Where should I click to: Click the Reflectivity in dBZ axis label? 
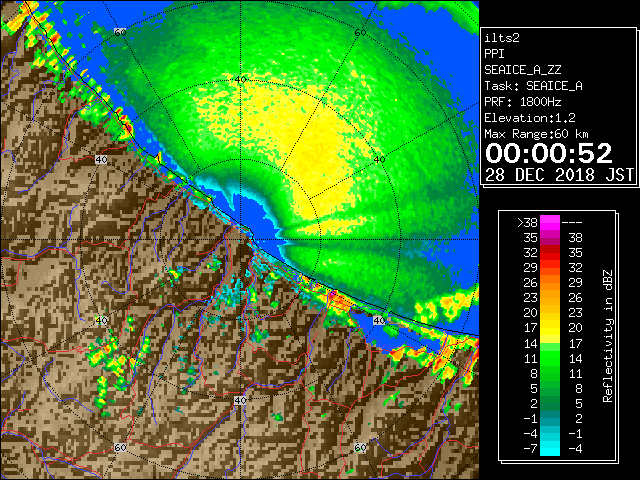pos(607,336)
